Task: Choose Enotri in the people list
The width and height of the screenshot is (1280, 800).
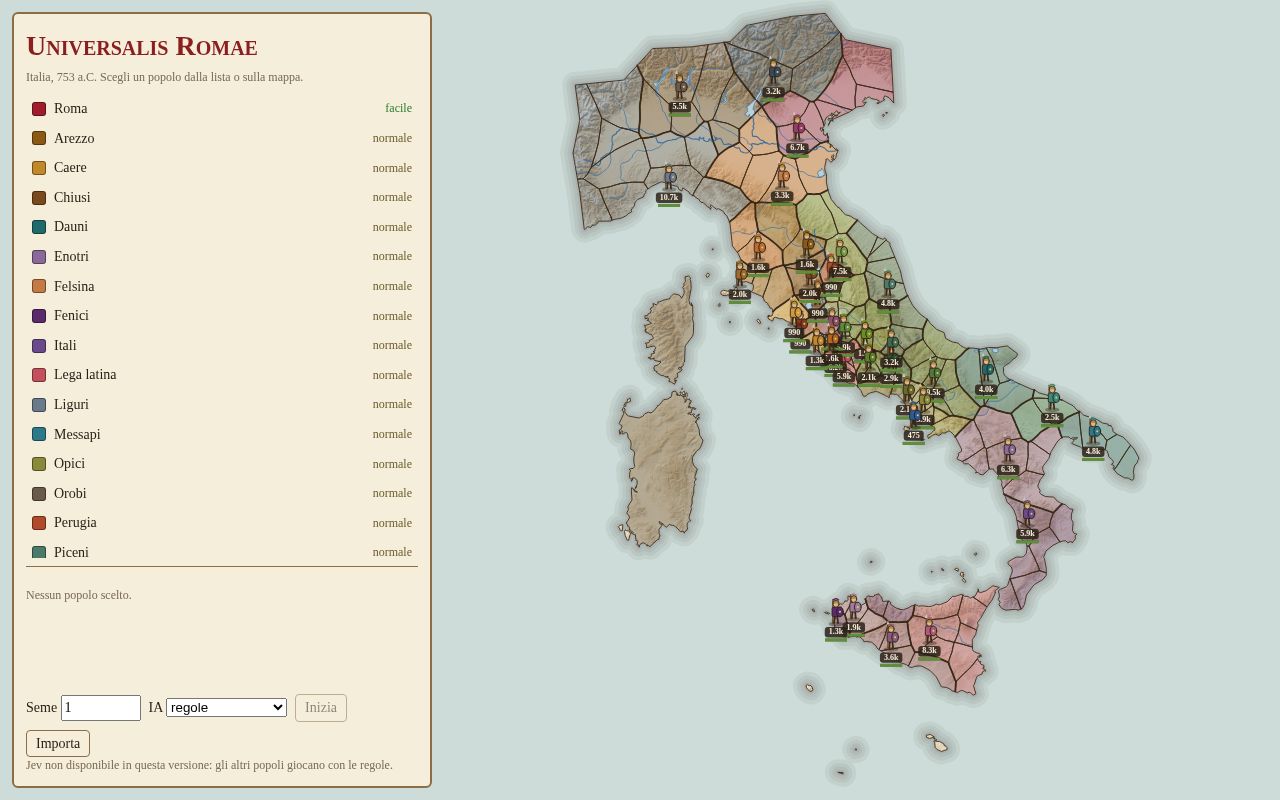Action: click(222, 256)
